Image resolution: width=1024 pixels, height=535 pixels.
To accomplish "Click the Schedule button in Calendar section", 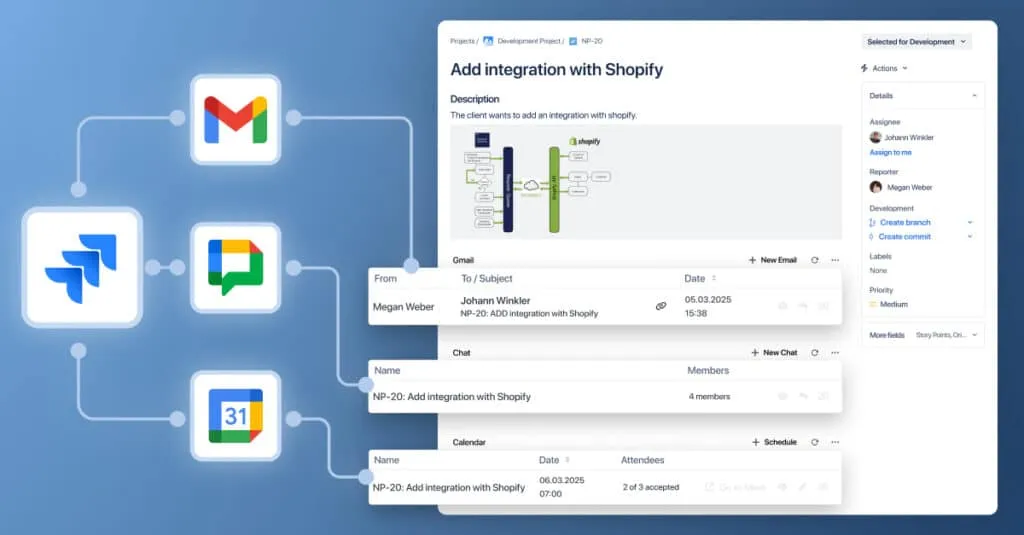I will 774,442.
